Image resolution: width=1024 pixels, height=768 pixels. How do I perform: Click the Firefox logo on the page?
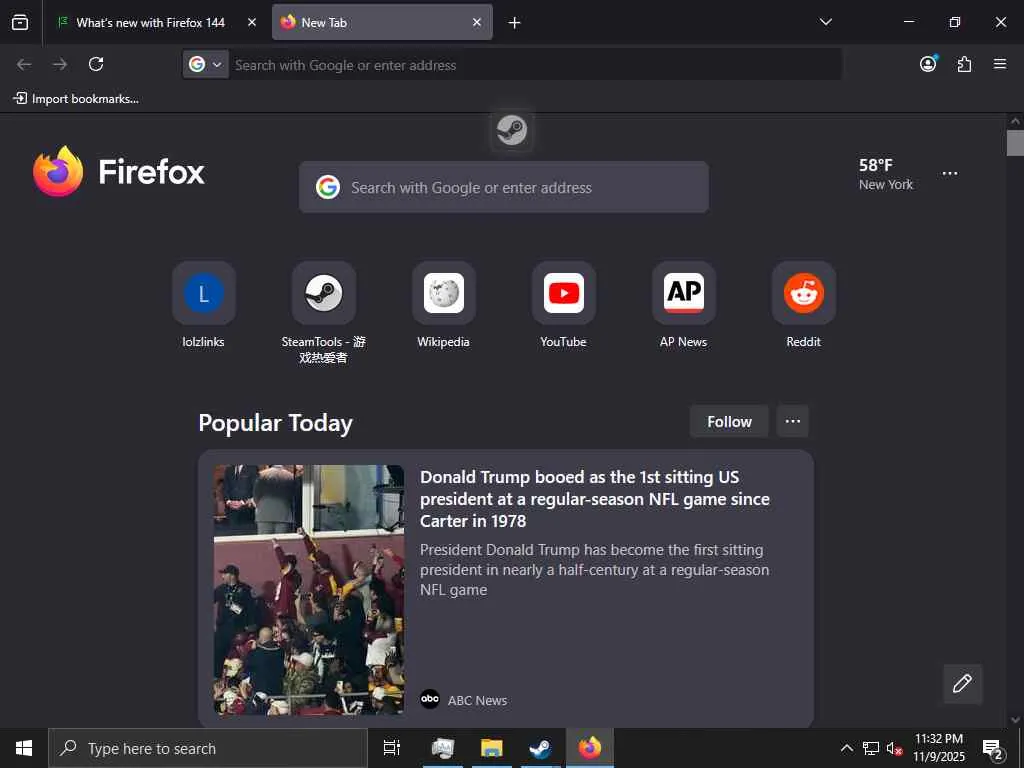[x=119, y=171]
